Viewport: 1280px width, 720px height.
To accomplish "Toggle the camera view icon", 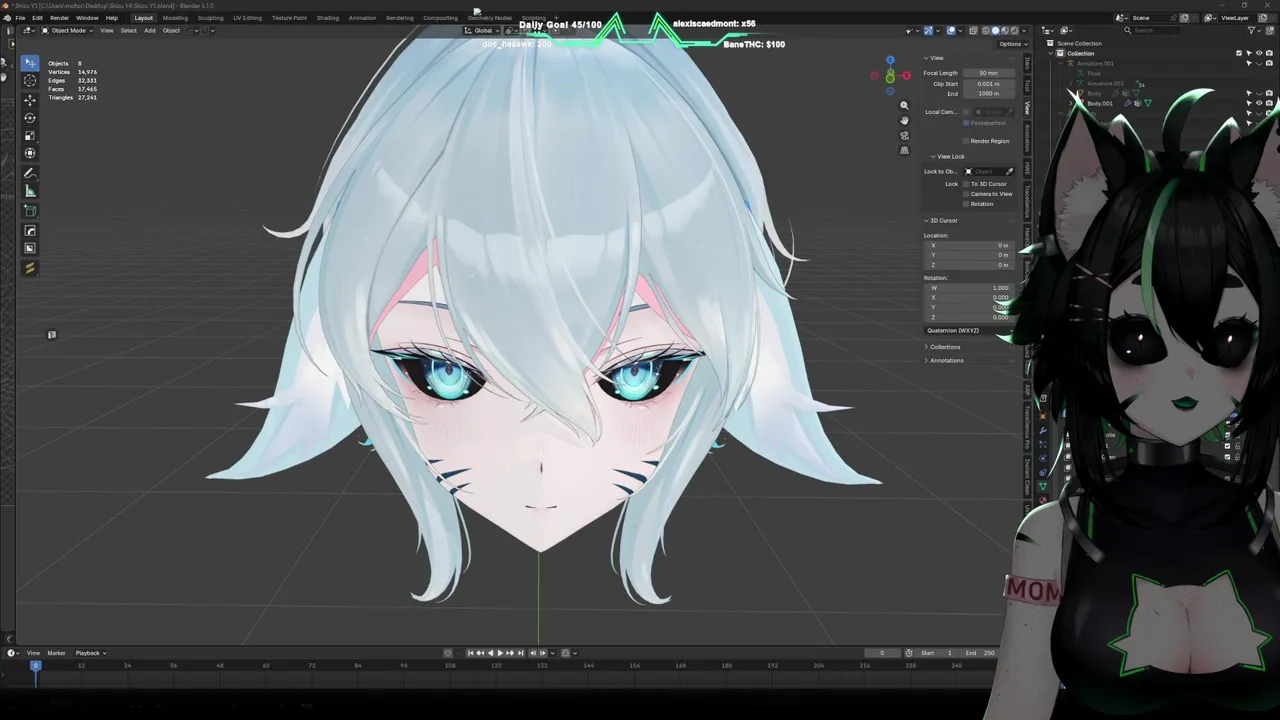I will tap(904, 135).
